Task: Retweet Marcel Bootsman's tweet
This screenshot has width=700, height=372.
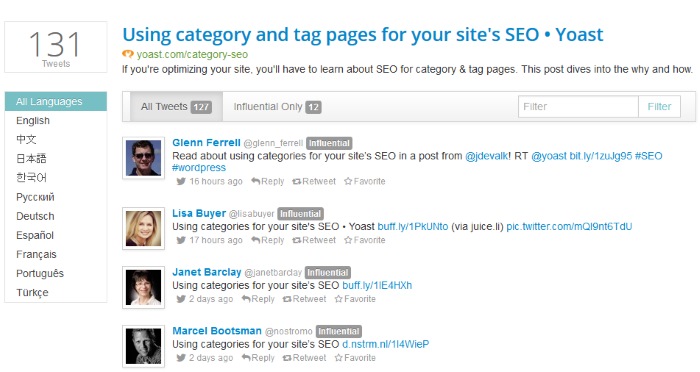Action: click(304, 358)
